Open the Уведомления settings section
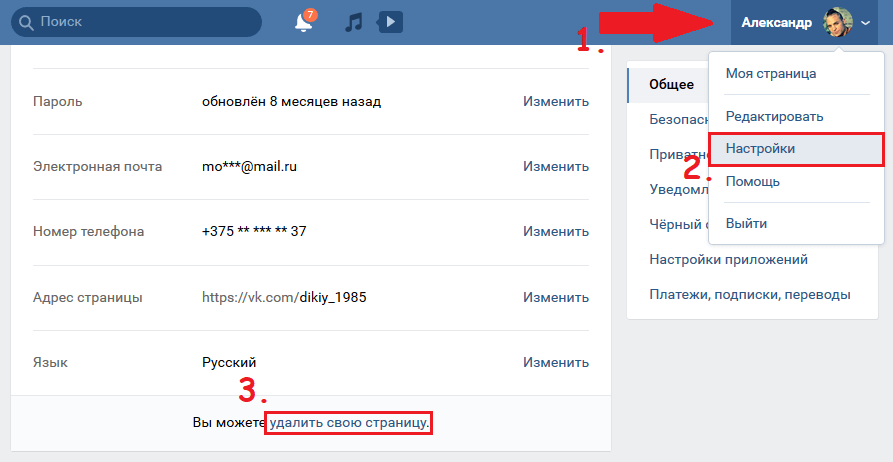The height and width of the screenshot is (462, 893). (679, 189)
